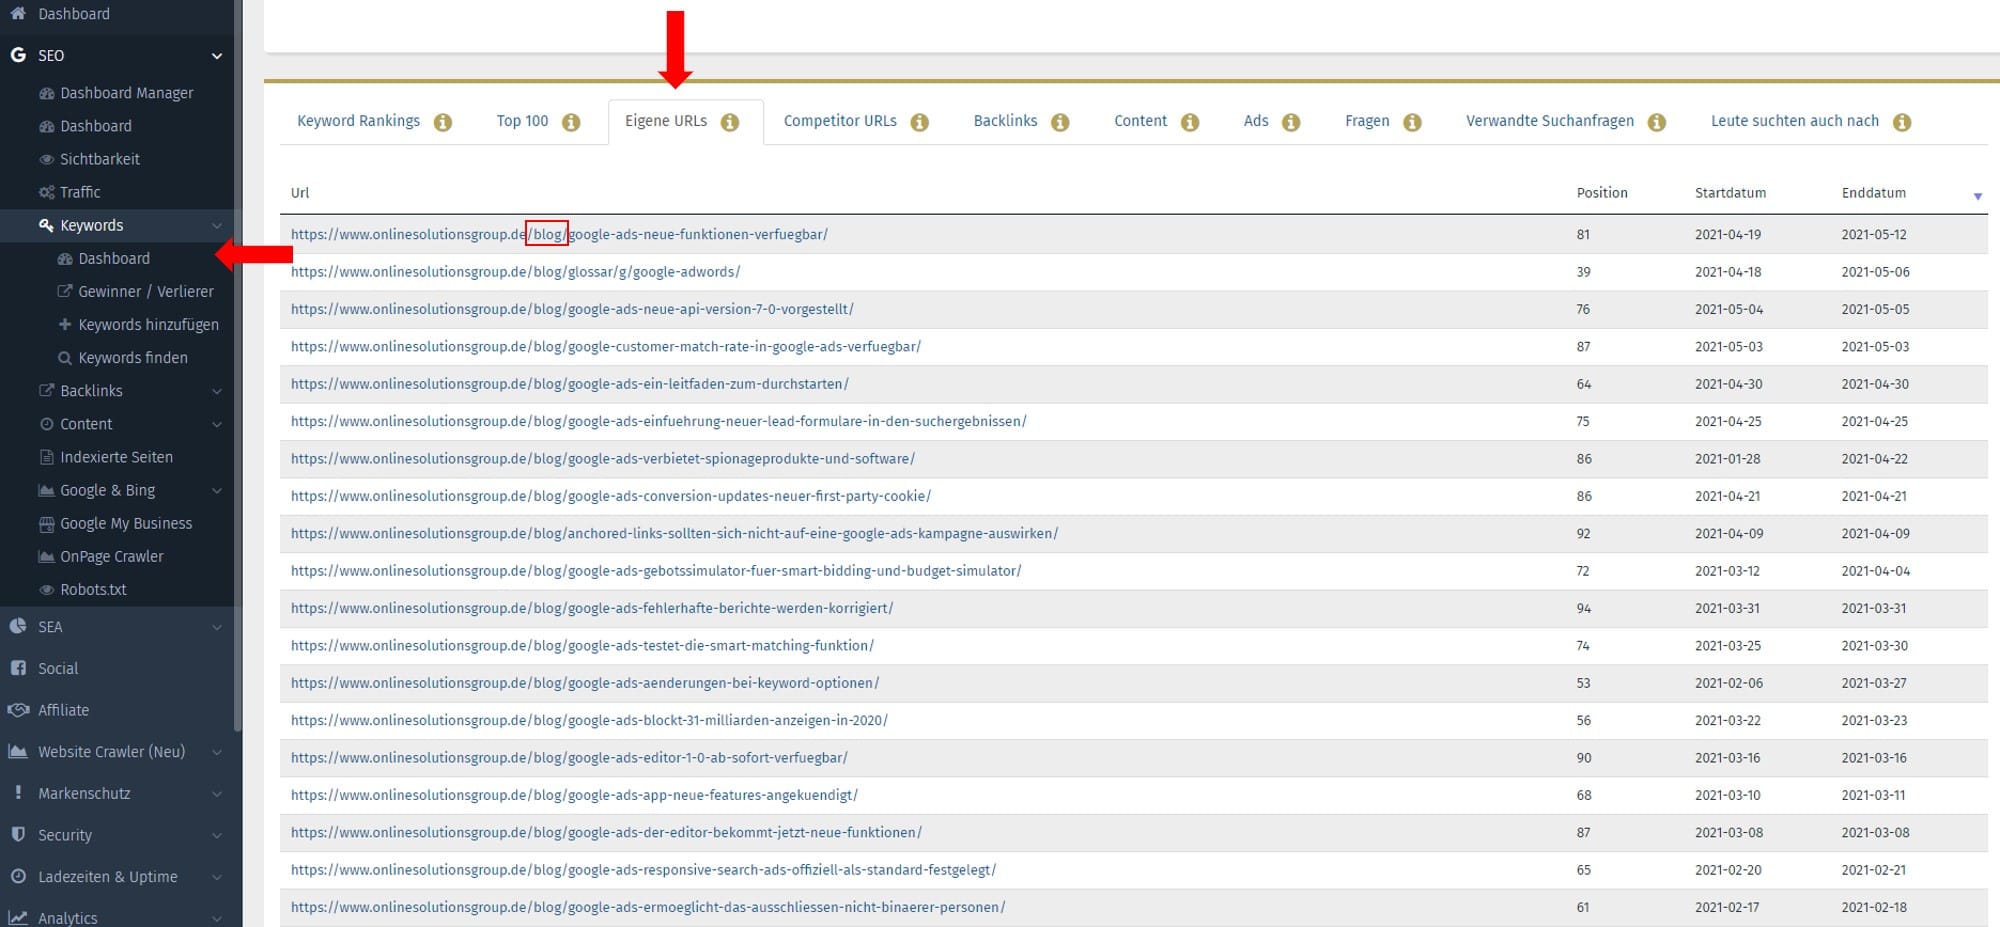This screenshot has height=927, width=2000.
Task: Click the info icon next to Keyword Rankings
Action: pyautogui.click(x=443, y=122)
